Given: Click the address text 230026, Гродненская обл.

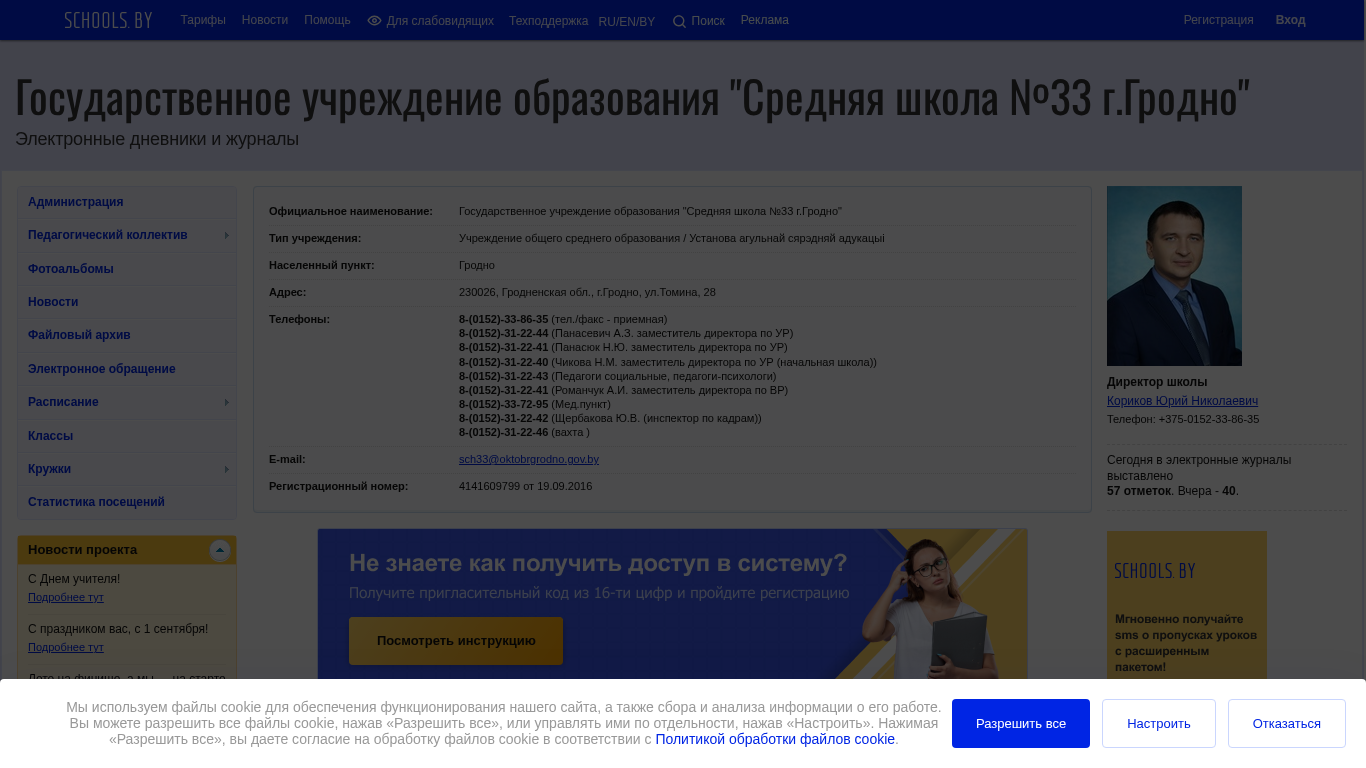Looking at the screenshot, I should [x=587, y=292].
